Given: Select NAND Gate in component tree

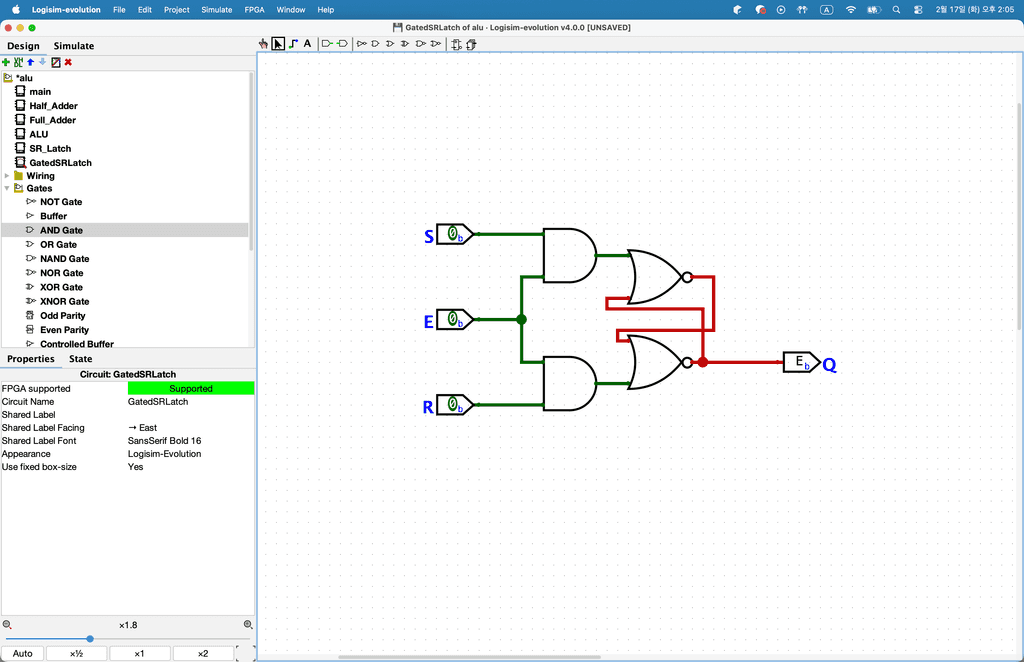Looking at the screenshot, I should click(x=64, y=259).
